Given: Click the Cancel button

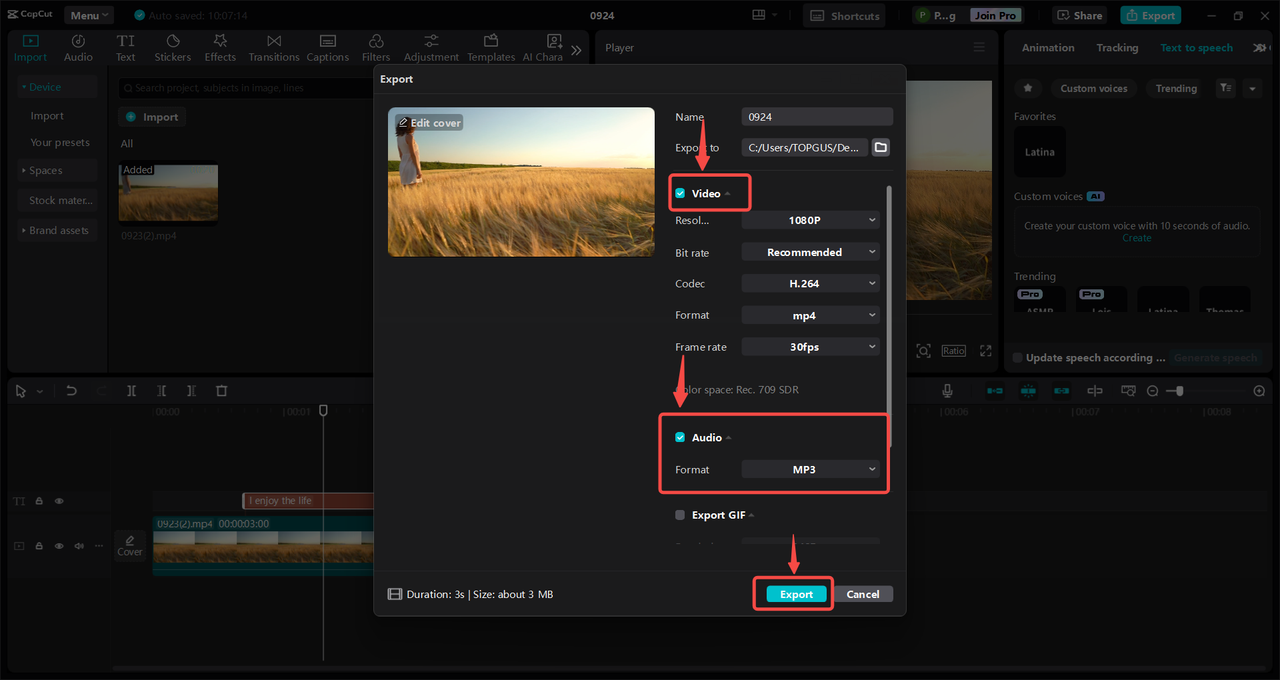Looking at the screenshot, I should coord(862,594).
